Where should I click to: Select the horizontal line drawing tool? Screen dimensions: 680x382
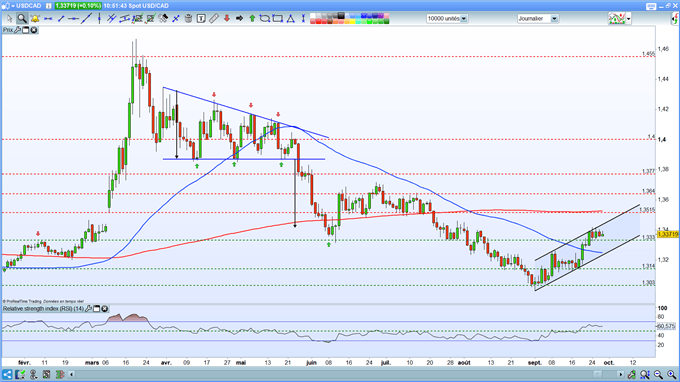[x=48, y=19]
